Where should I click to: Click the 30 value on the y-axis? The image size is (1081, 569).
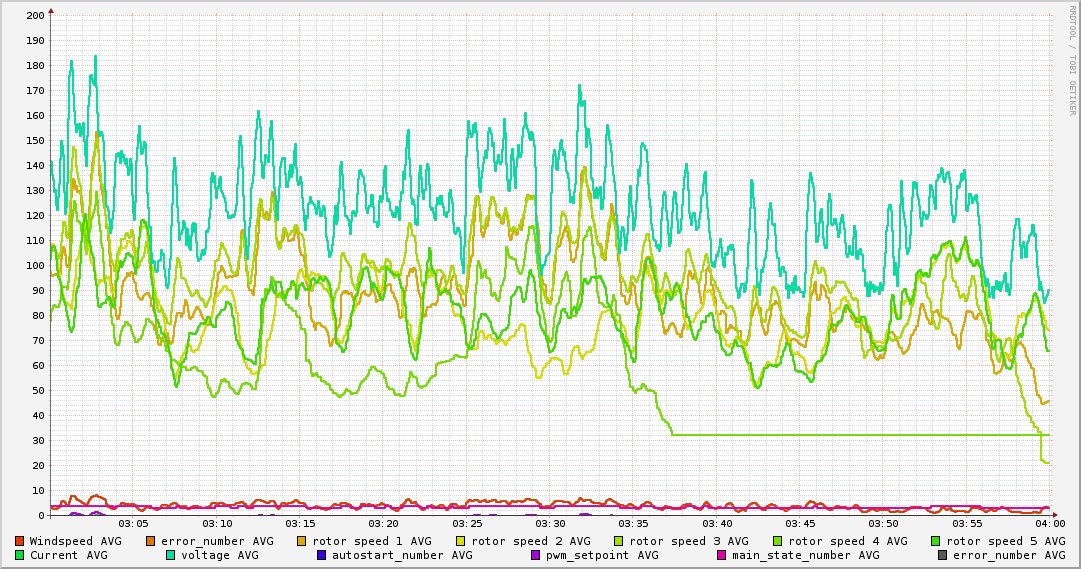tap(39, 441)
